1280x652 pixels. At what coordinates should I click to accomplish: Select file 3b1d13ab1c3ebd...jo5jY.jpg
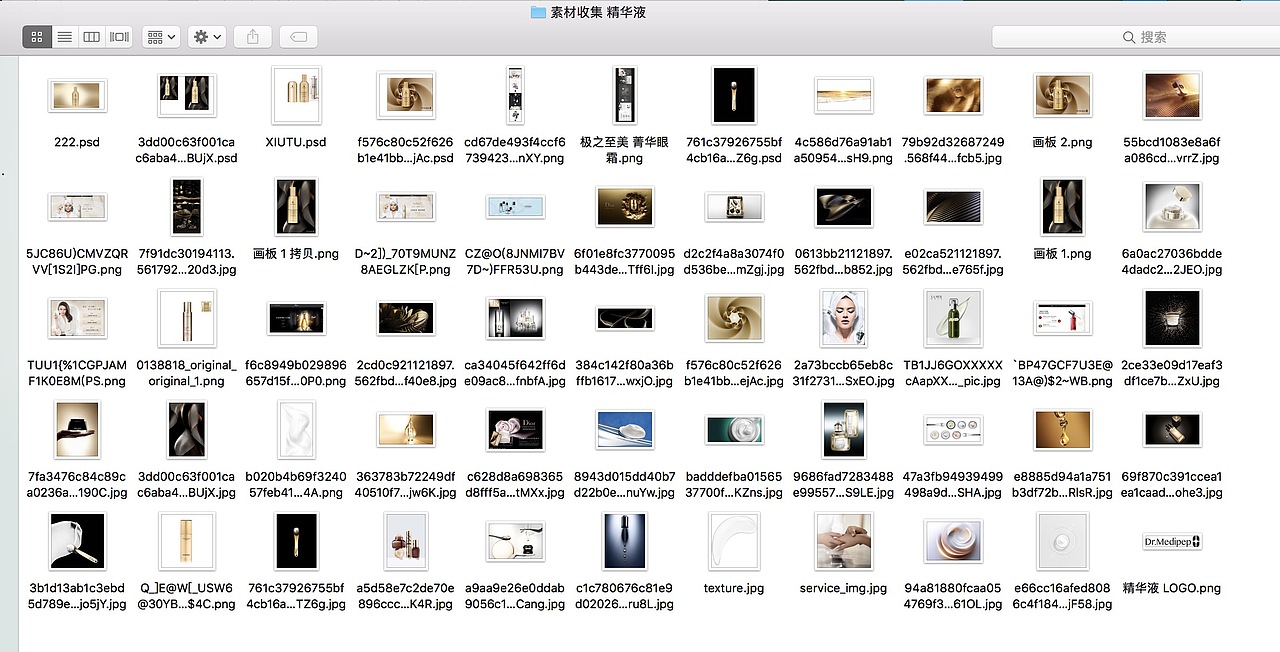point(77,541)
